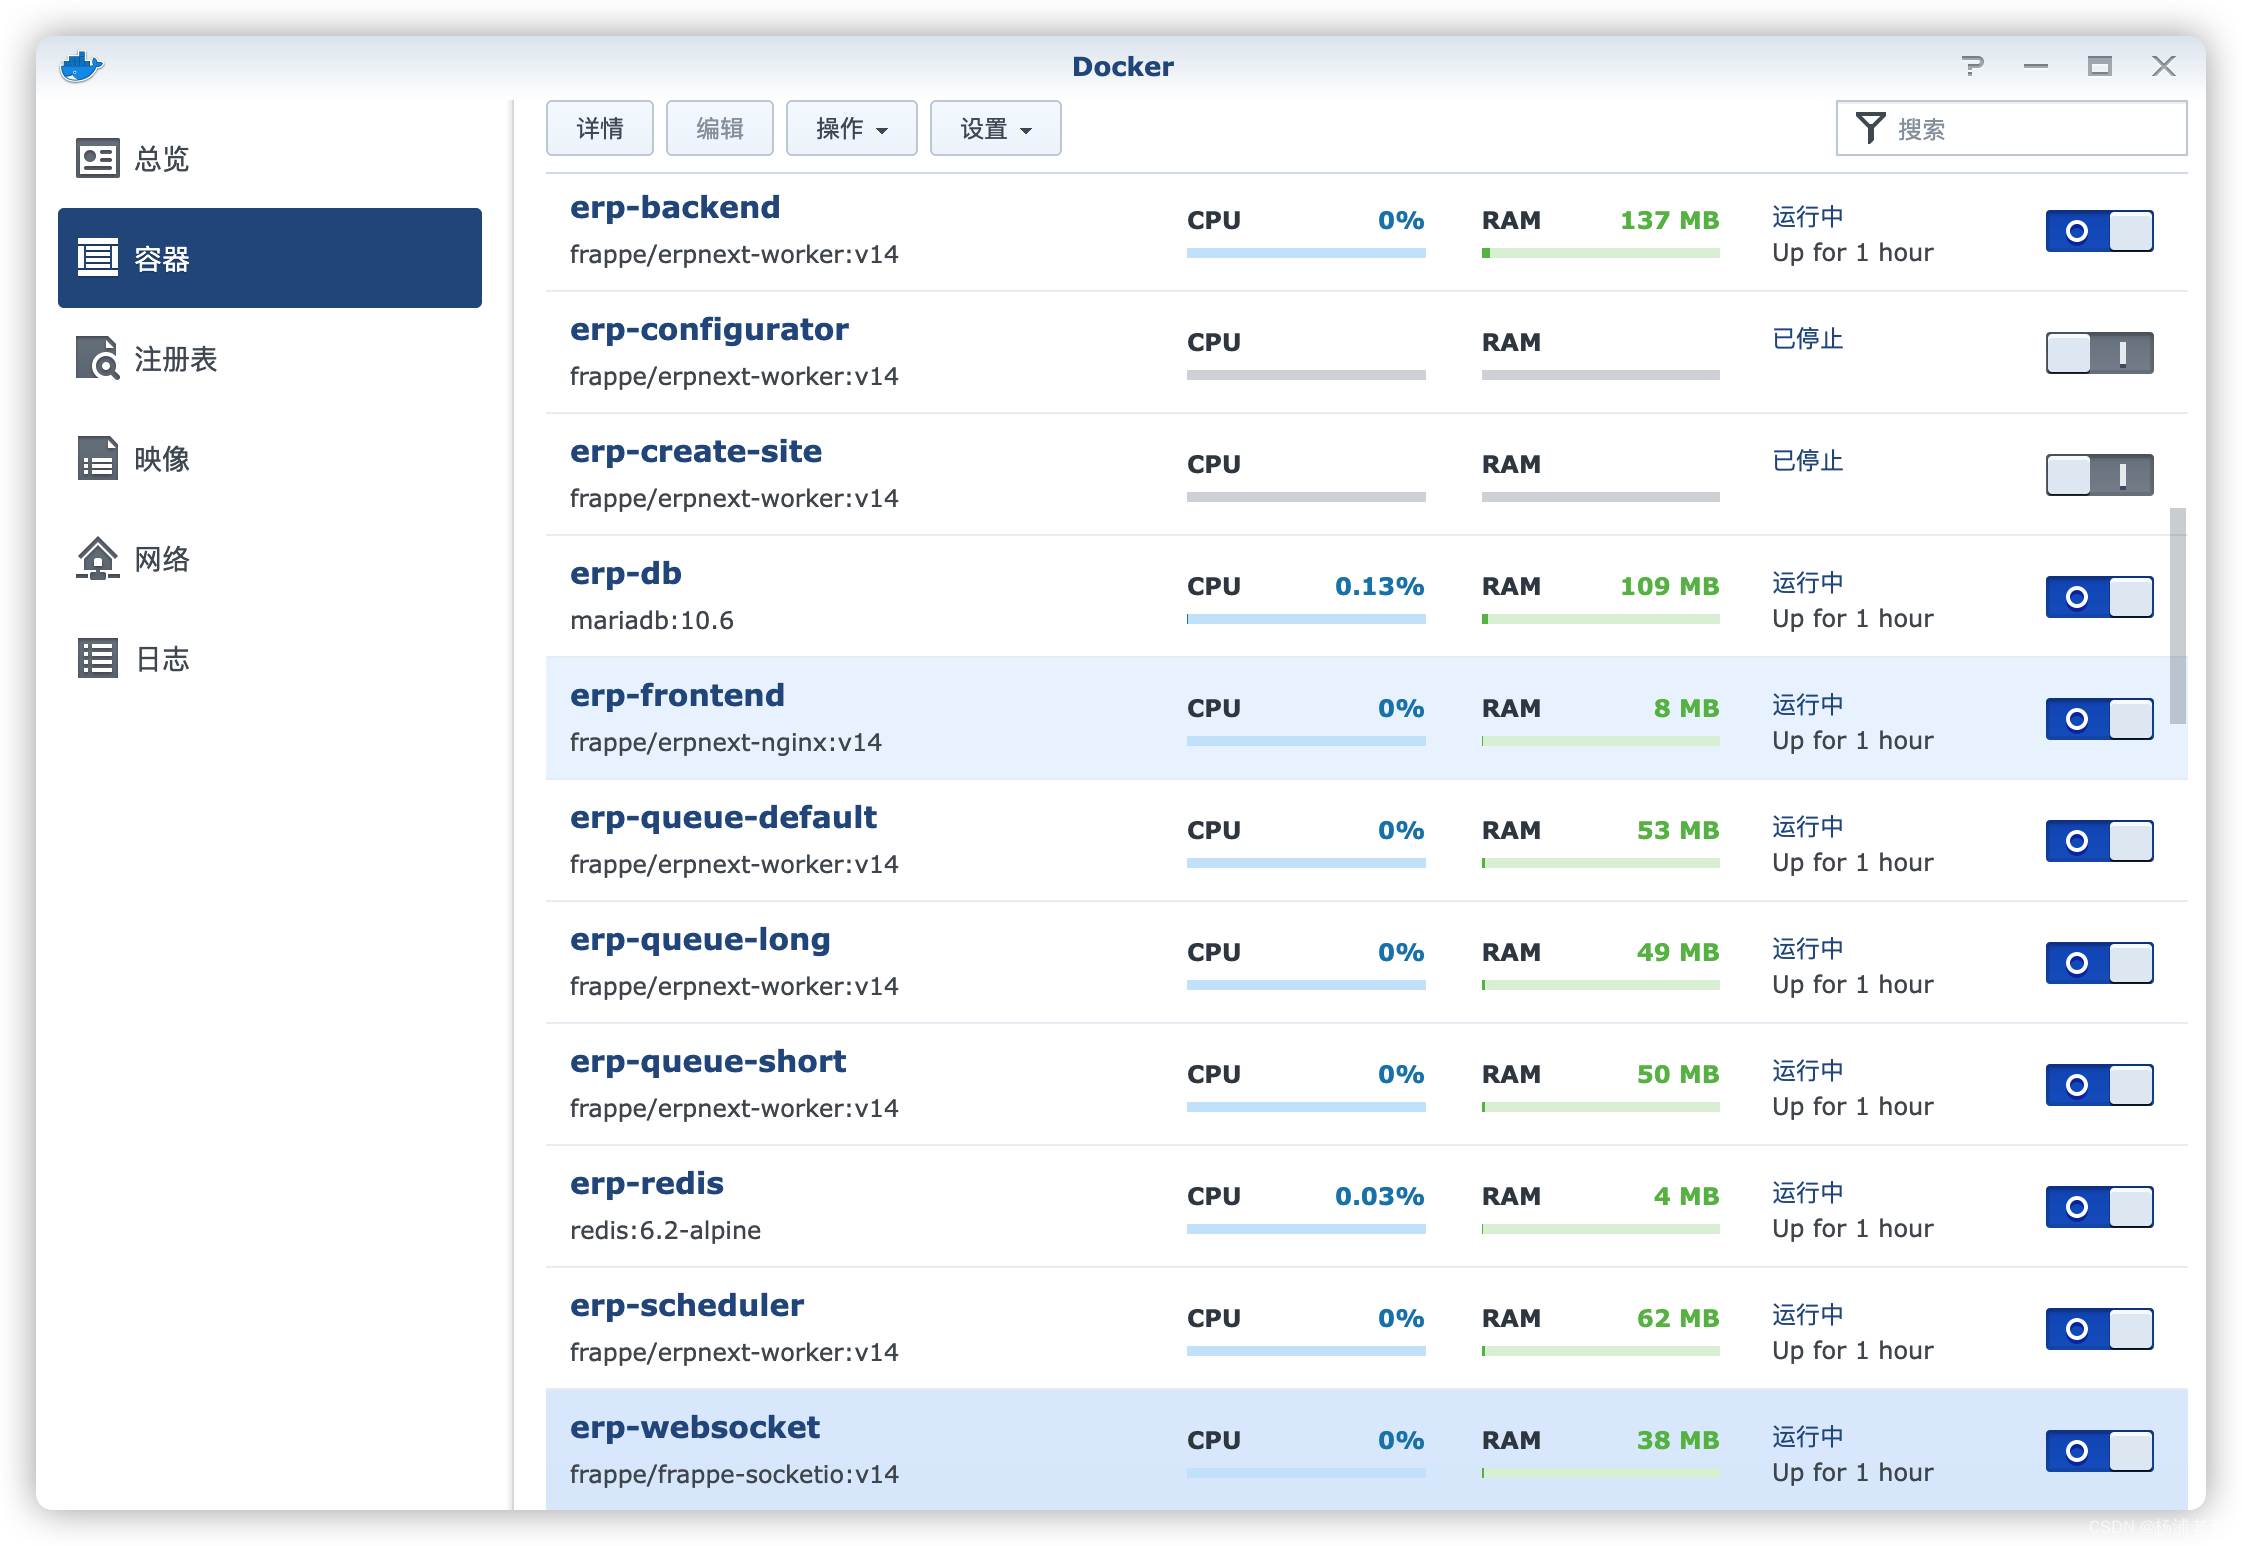The width and height of the screenshot is (2242, 1546).
Task: Click the 映像 image file icon
Action: pyautogui.click(x=98, y=458)
